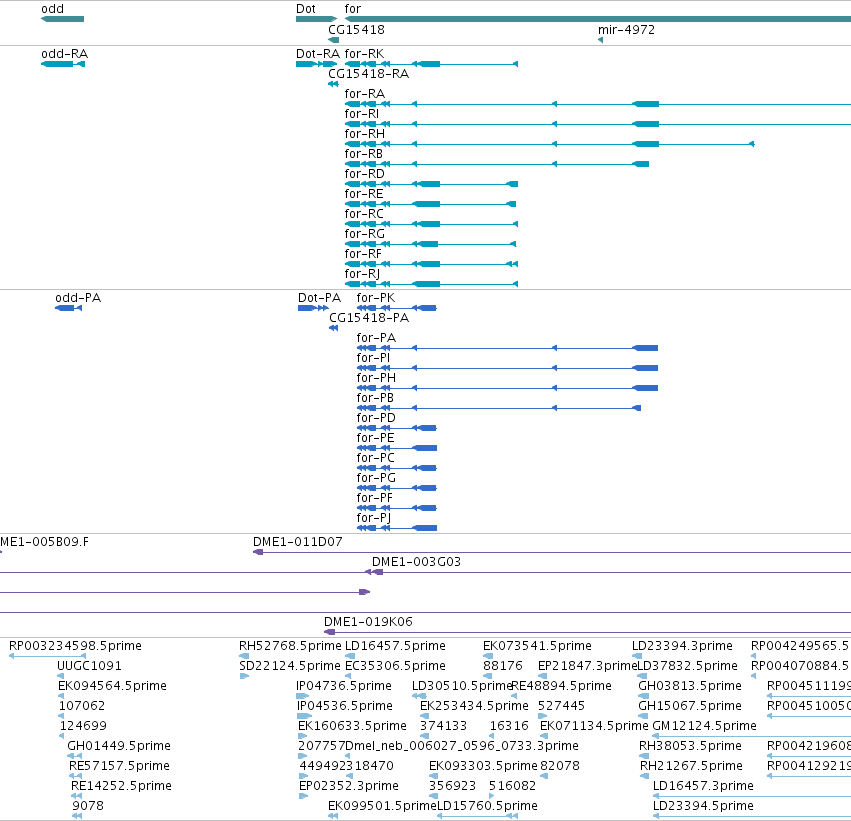The width and height of the screenshot is (851, 821).
Task: Click the for-RI transcript label
Action: pyautogui.click(x=361, y=114)
